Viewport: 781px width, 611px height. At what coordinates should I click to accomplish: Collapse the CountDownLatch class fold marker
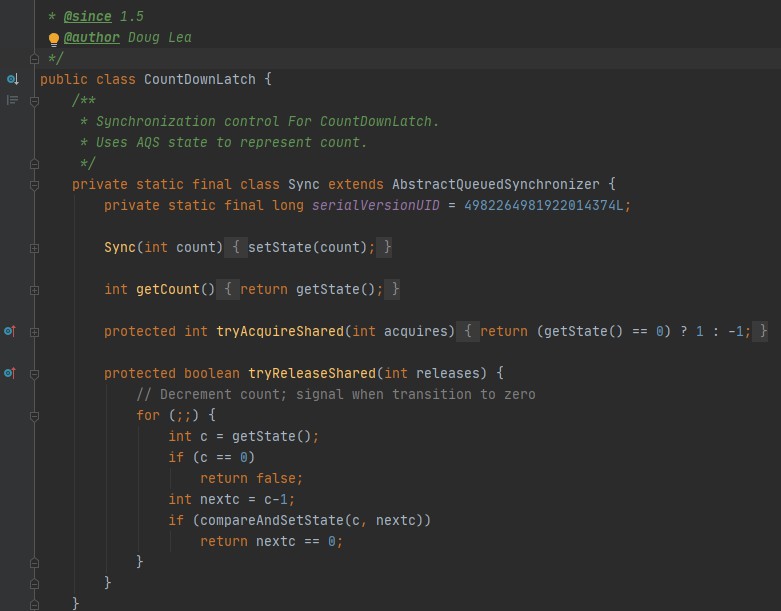tap(34, 79)
